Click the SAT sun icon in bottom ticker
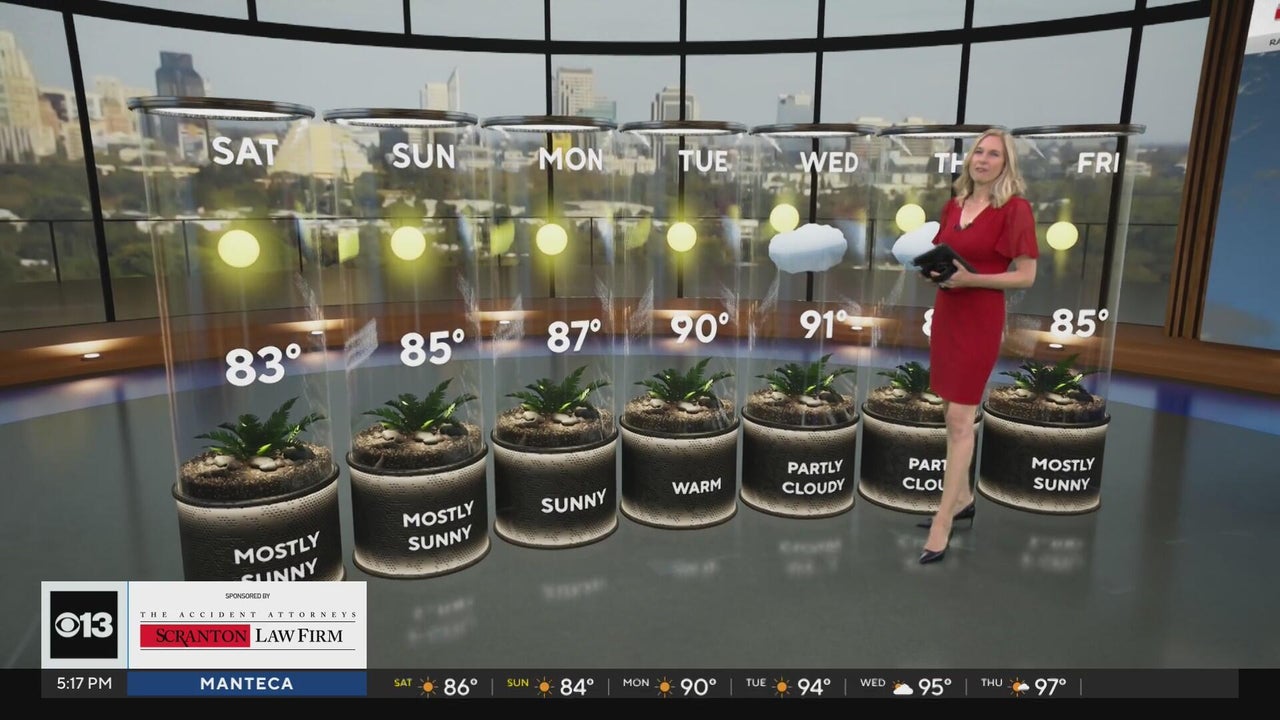1280x720 pixels. (x=429, y=687)
